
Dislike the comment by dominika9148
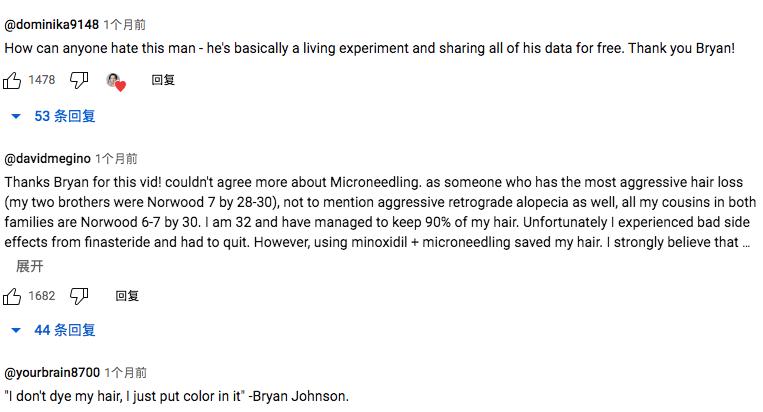coord(79,80)
